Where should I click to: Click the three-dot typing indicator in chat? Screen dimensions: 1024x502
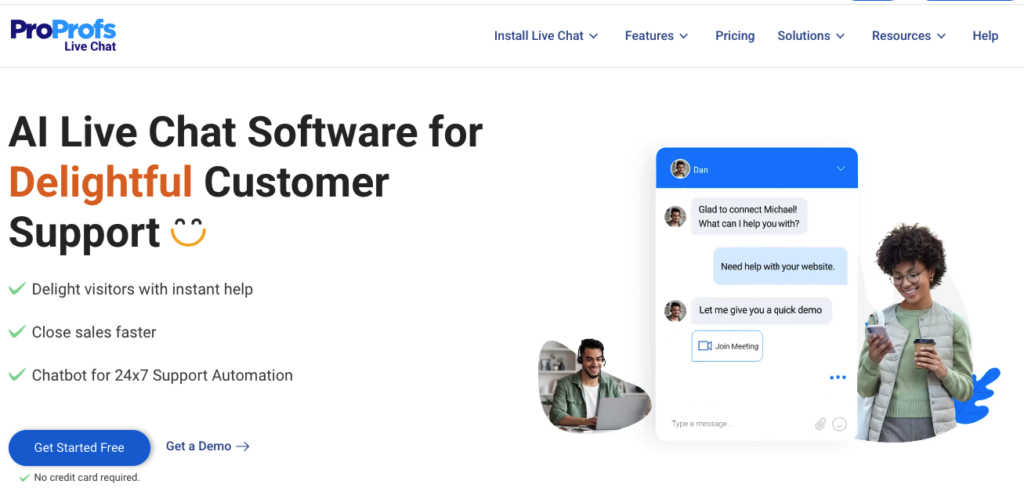pos(837,378)
